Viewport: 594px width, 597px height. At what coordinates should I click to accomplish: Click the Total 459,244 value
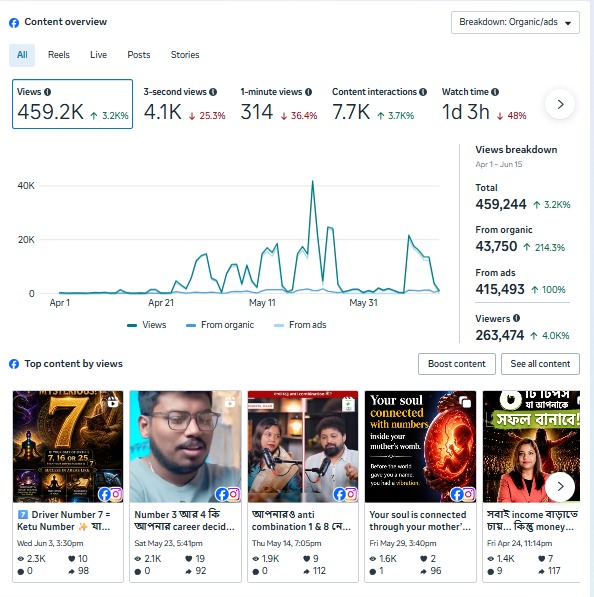501,204
